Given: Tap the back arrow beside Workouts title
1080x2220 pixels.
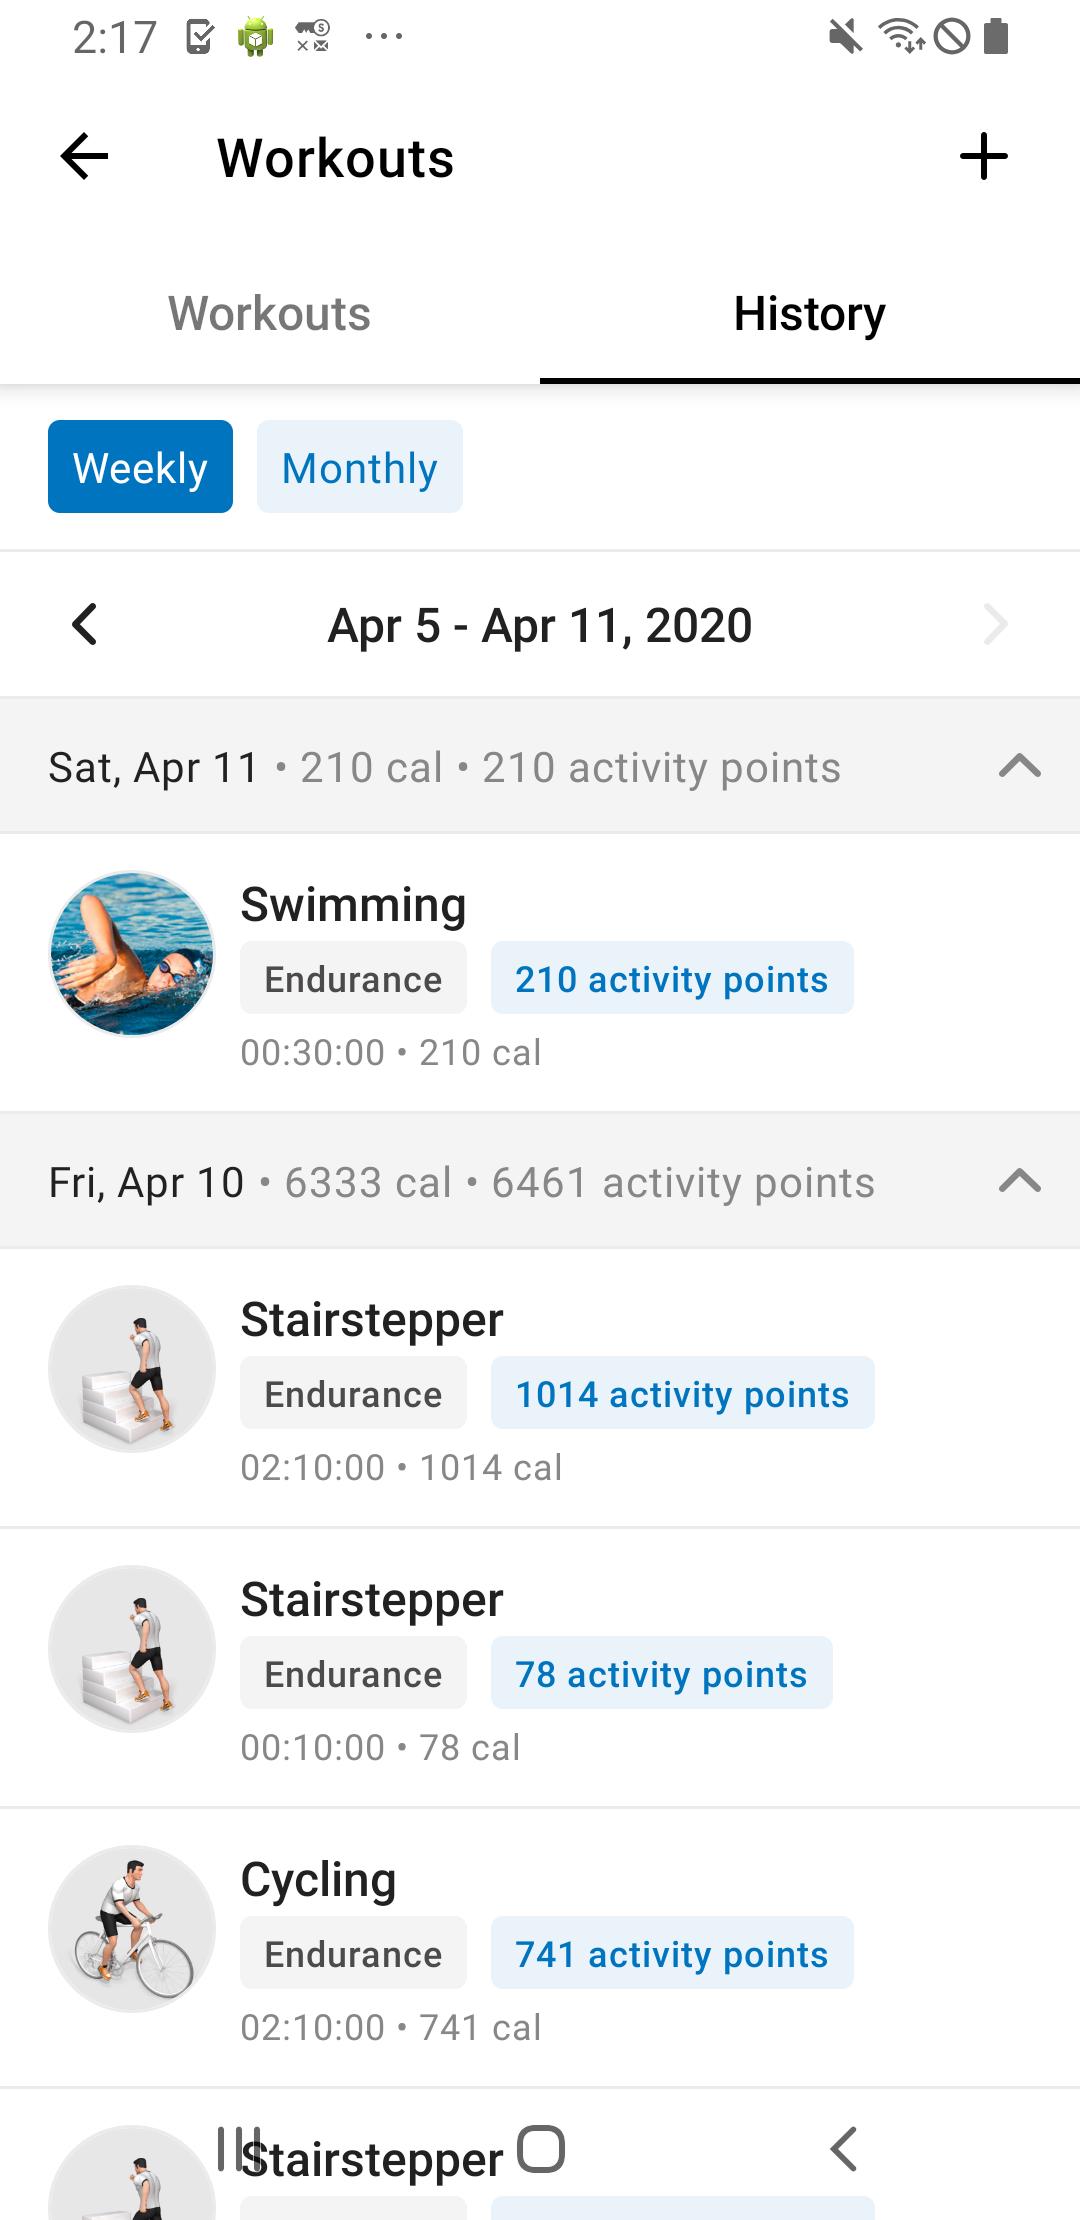Looking at the screenshot, I should (84, 157).
